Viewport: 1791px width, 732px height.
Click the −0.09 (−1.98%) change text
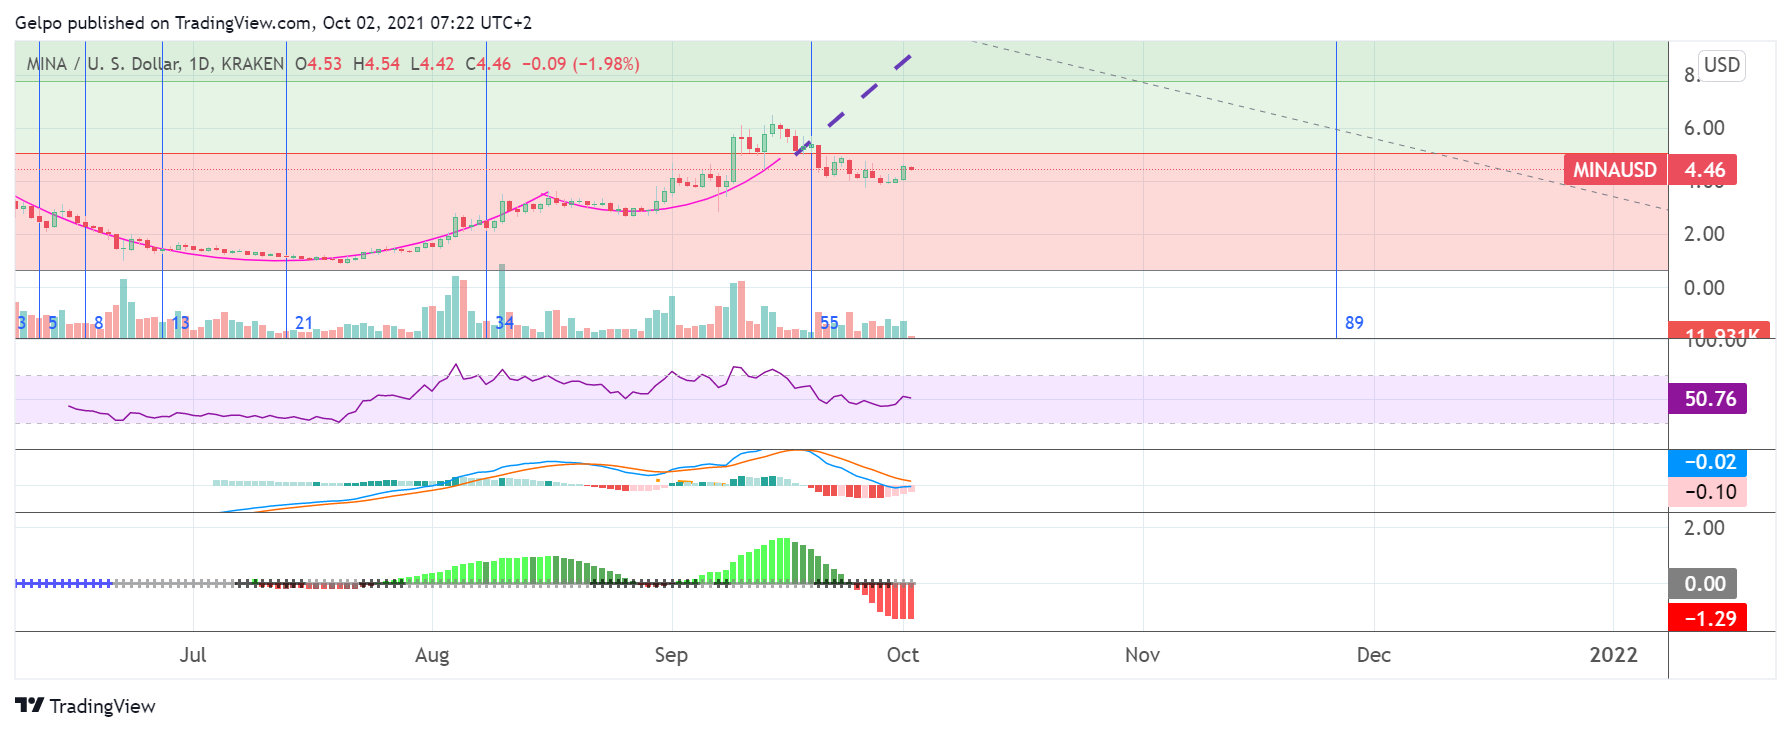coord(581,64)
